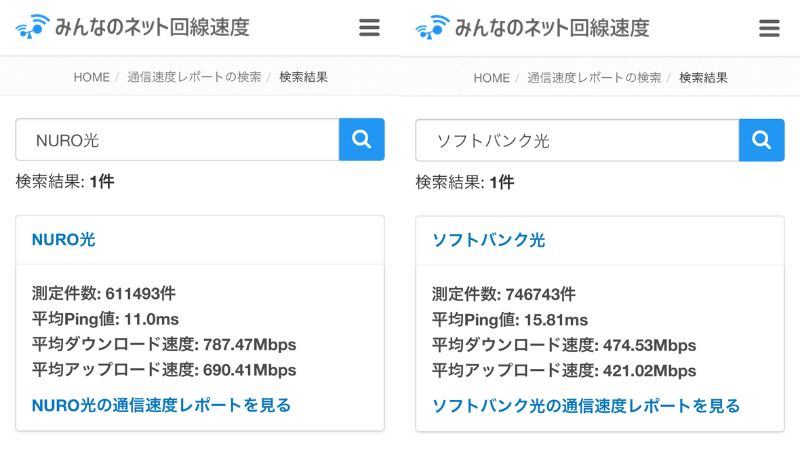Screen dimensions: 800x450
Task: Click the みんなのネット回線速度 title on left page
Action: [152, 27]
